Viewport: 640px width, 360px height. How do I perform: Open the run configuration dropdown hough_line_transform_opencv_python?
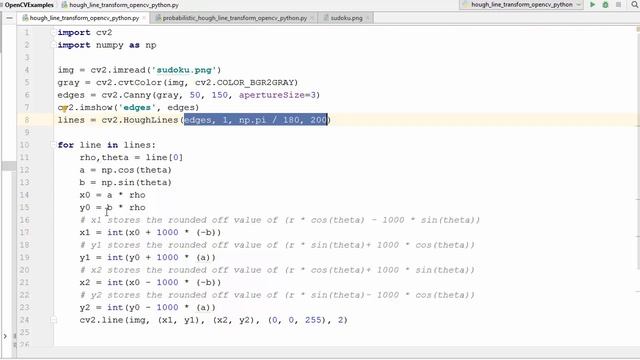point(521,4)
